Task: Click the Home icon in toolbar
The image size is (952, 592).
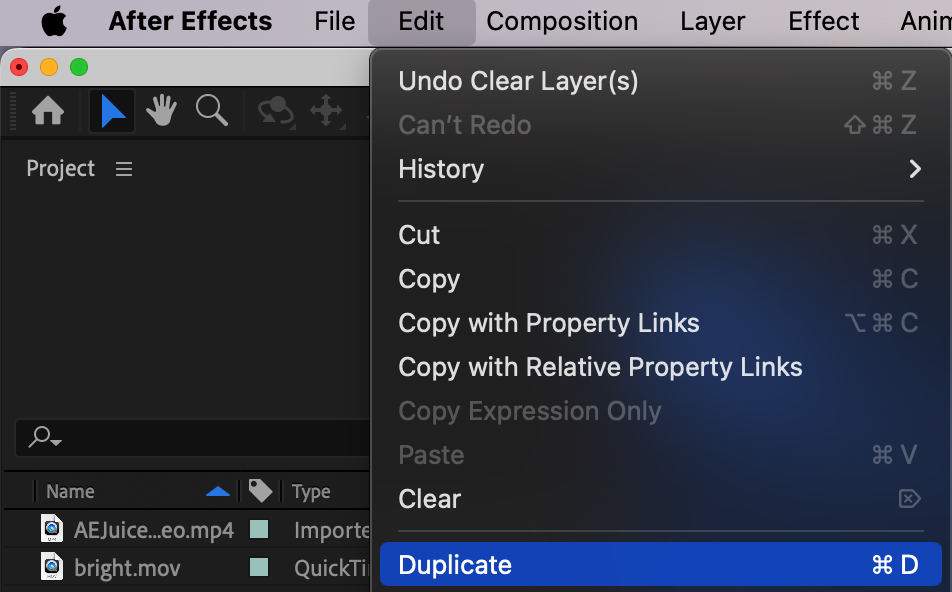Action: click(x=48, y=111)
